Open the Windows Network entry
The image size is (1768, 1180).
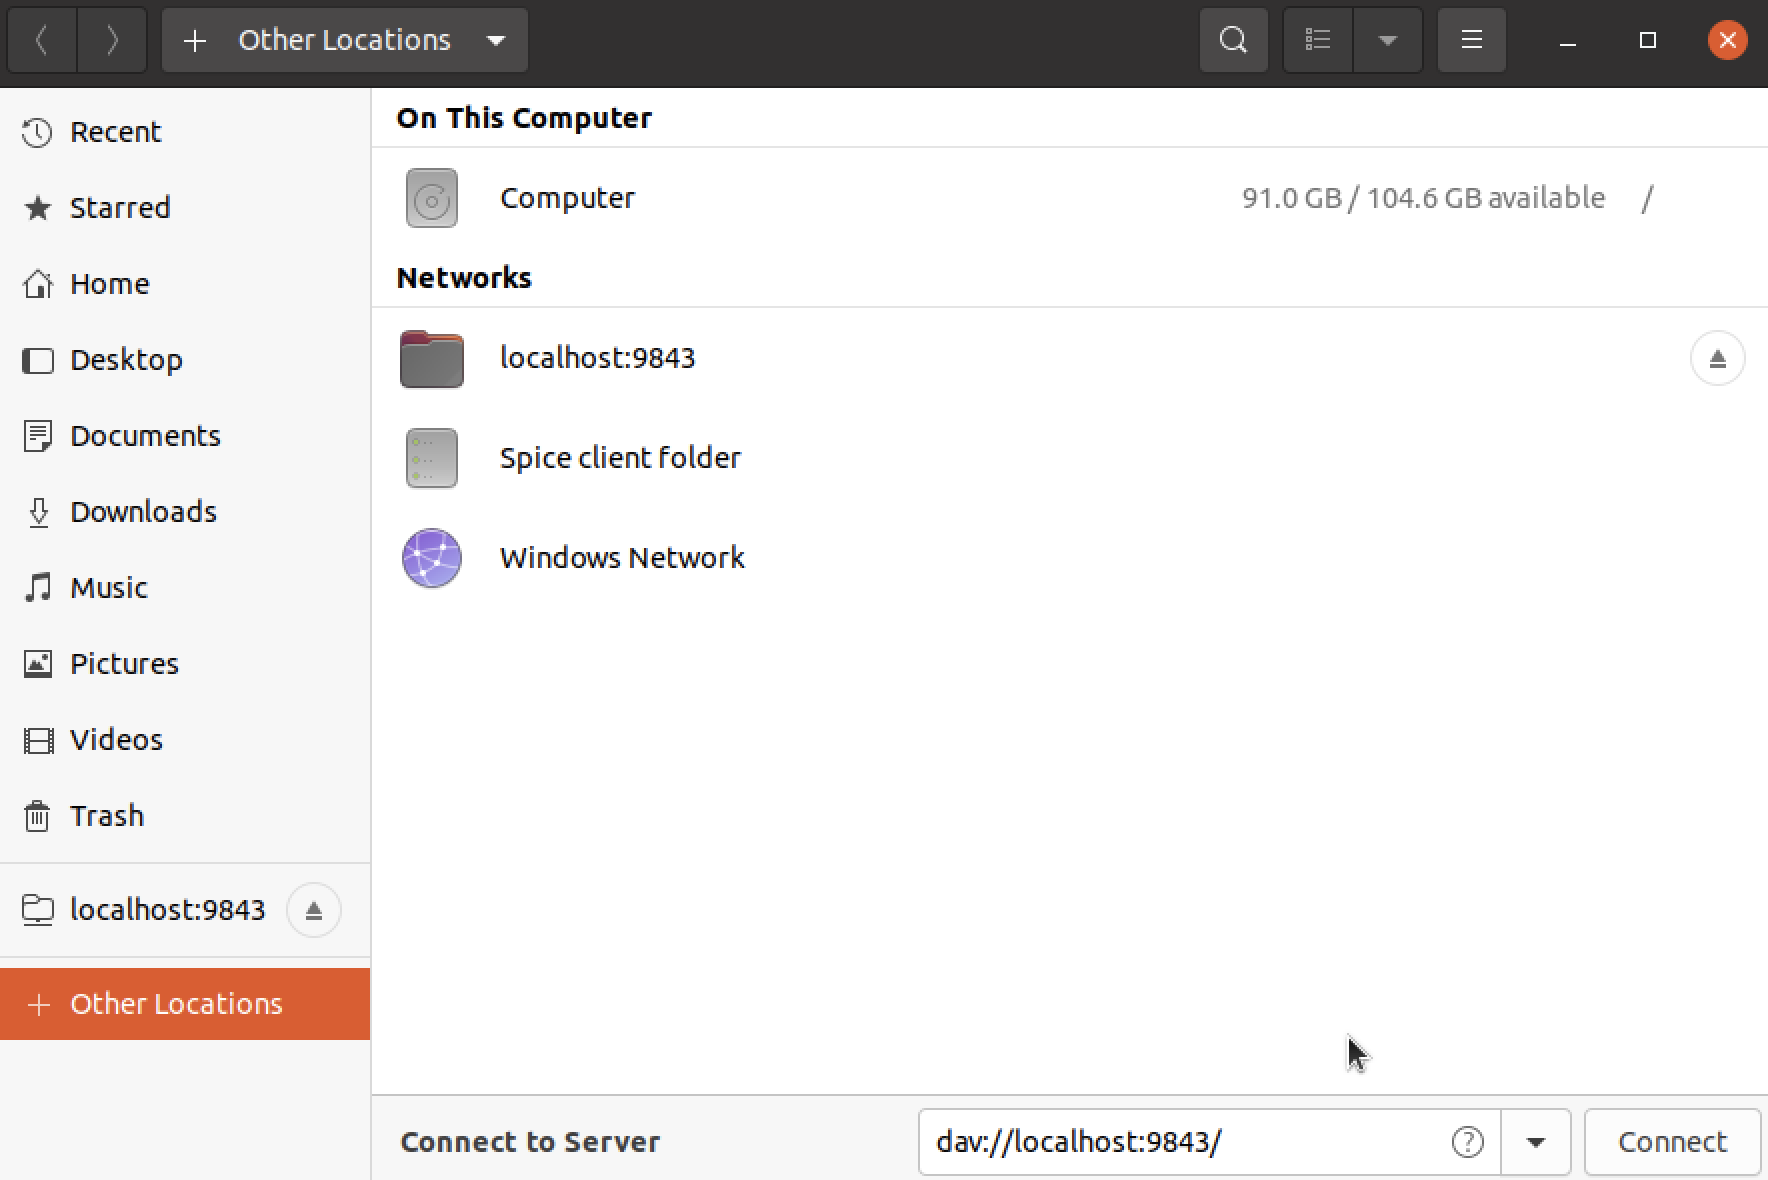click(x=1070, y=558)
